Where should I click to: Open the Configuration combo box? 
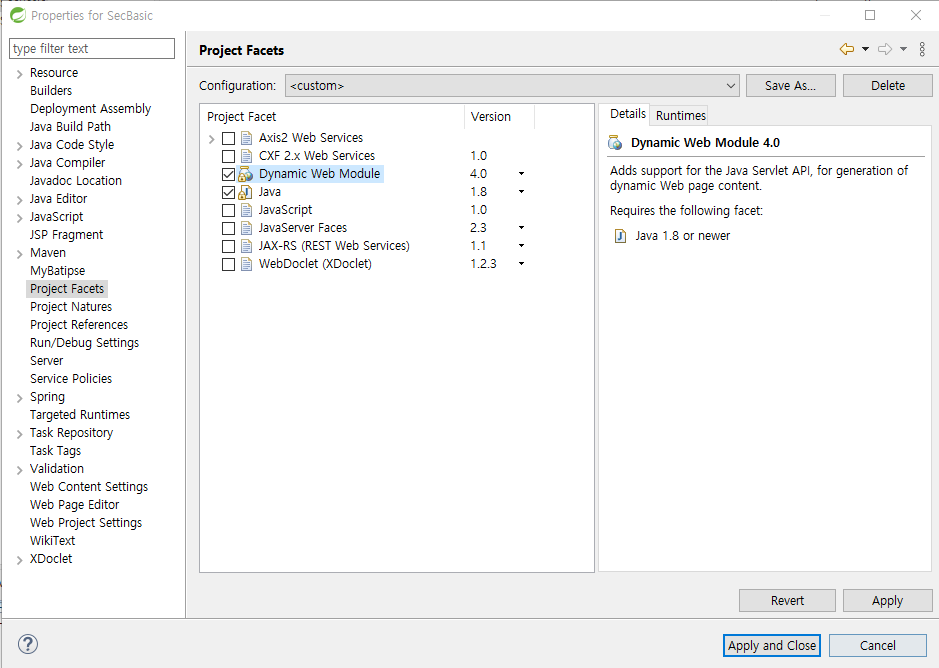512,86
